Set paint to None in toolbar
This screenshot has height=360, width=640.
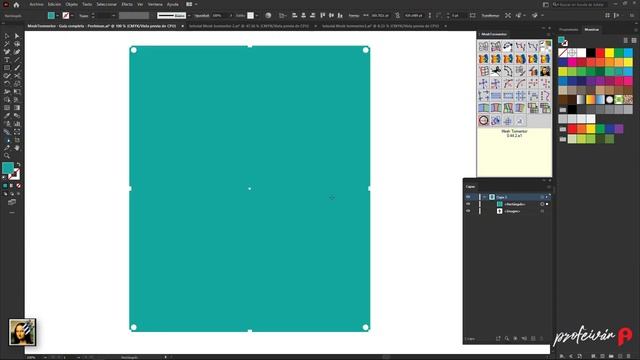pyautogui.click(x=18, y=186)
